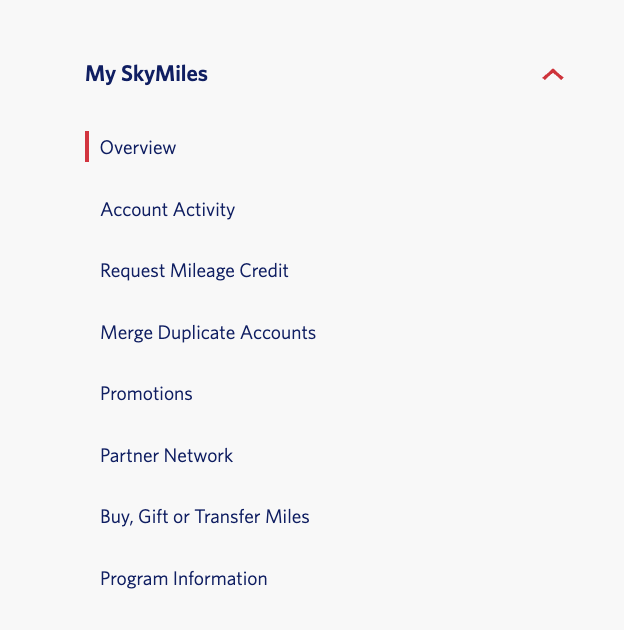
Task: Click the word Accounts in Merge Duplicate Accounts
Action: tap(278, 333)
